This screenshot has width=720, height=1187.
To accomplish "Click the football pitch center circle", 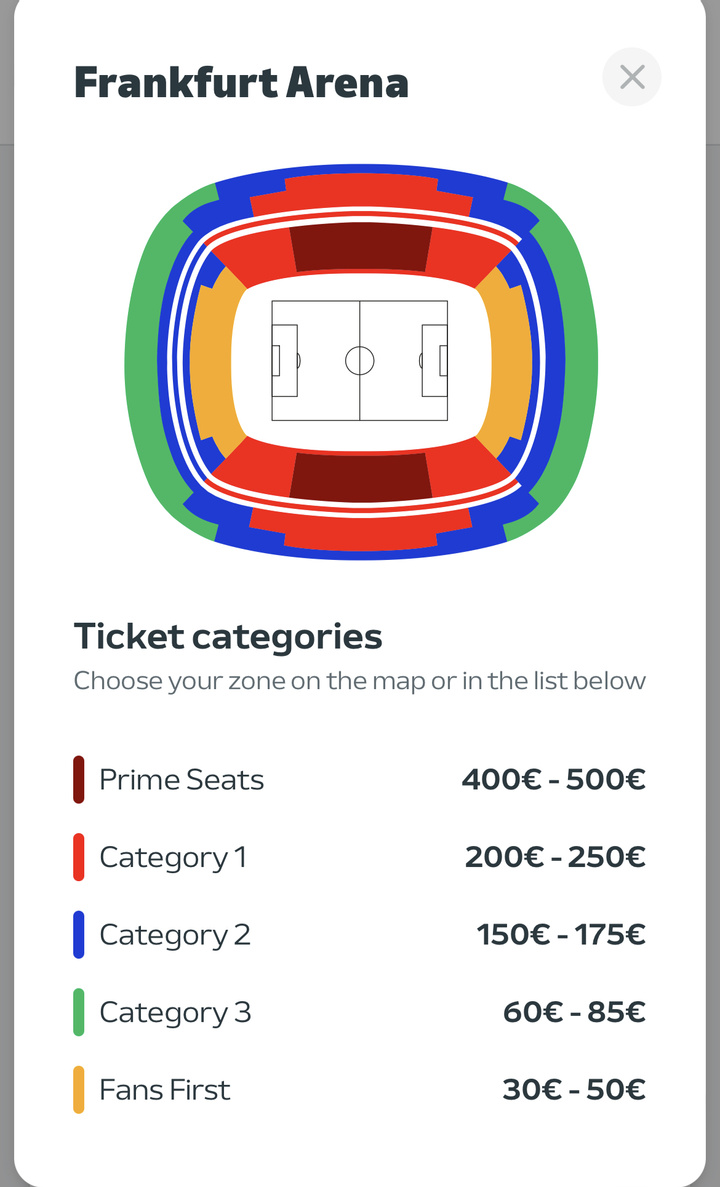I will [x=360, y=360].
